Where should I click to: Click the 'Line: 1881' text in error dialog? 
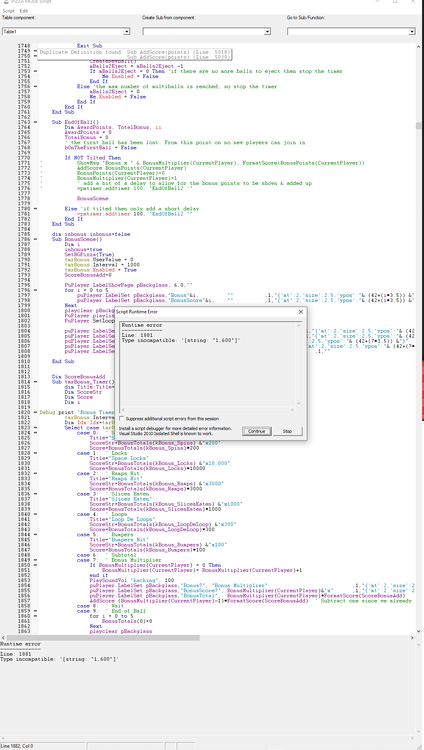(x=135, y=335)
